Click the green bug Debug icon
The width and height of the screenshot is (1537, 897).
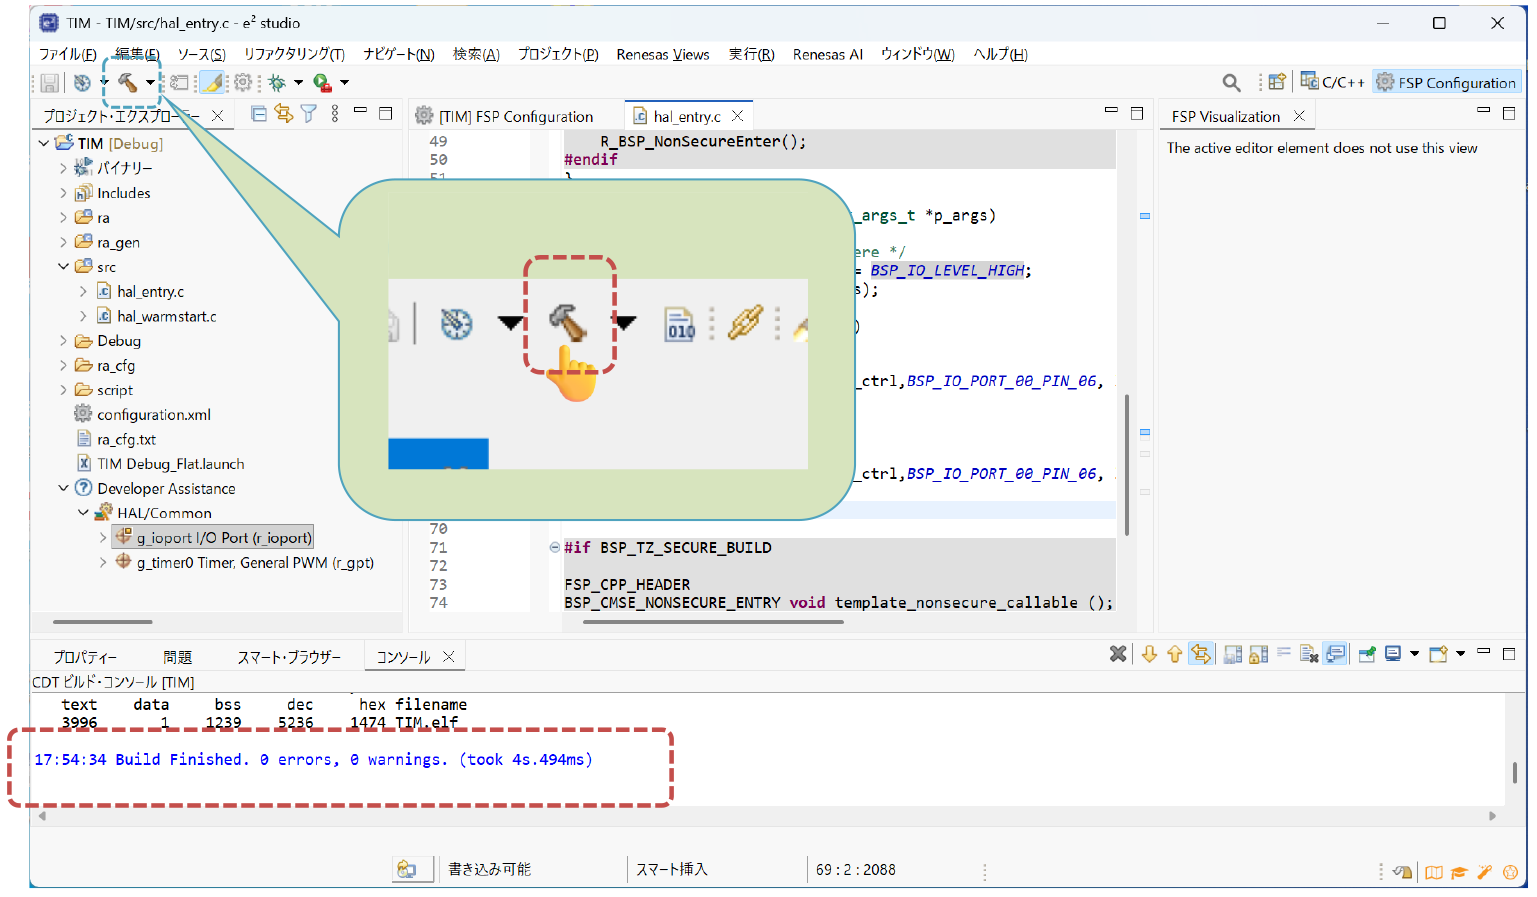click(x=277, y=83)
